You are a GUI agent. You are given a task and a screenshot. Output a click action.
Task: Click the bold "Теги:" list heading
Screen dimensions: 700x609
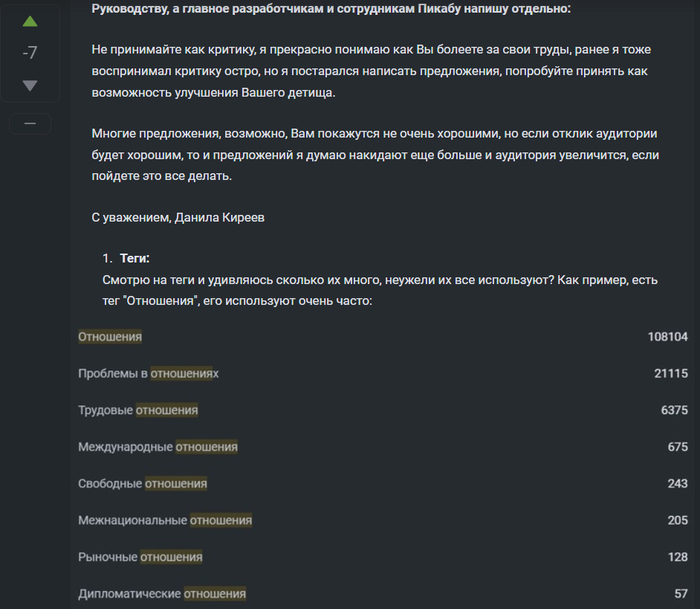(x=134, y=258)
